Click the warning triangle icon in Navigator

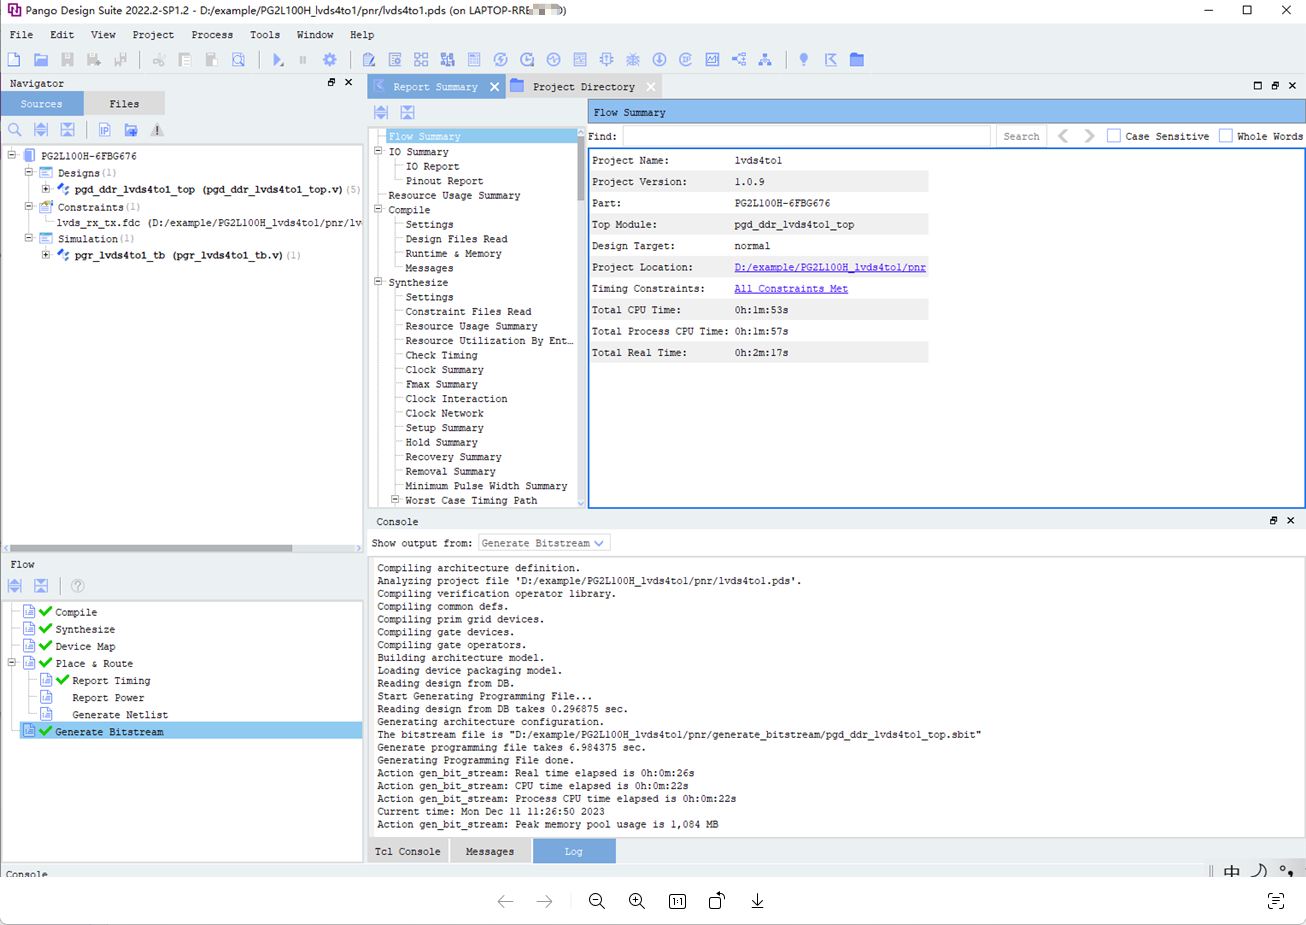click(x=157, y=130)
